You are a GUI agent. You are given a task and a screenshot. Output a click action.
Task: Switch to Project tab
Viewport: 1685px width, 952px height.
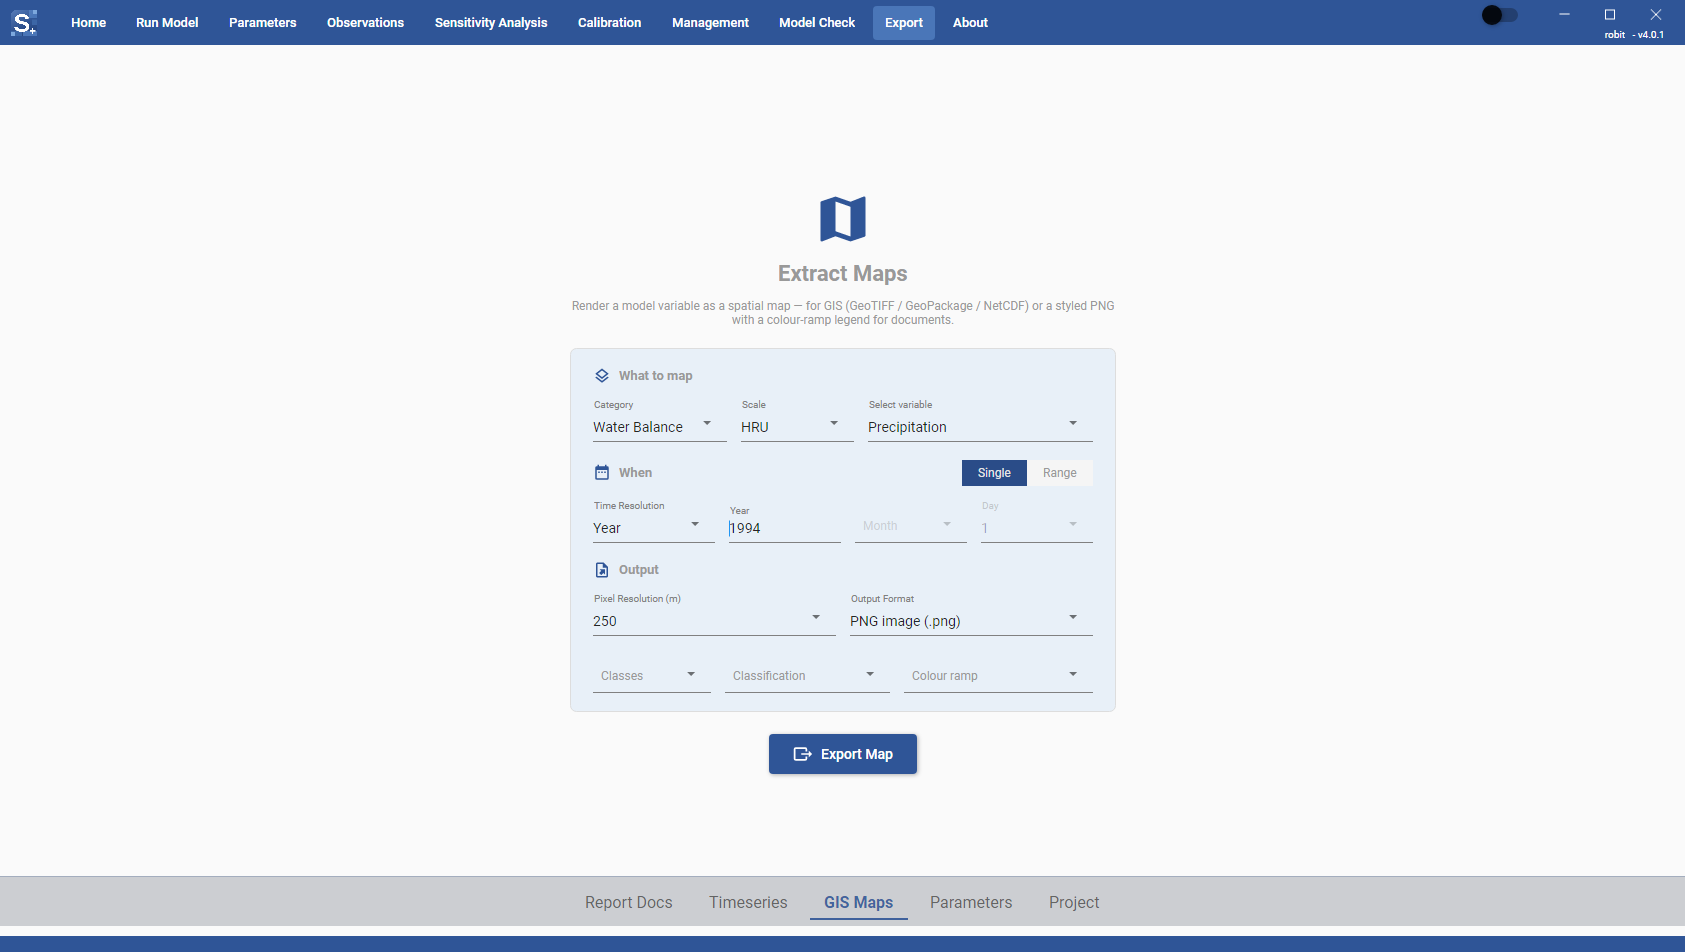click(x=1074, y=902)
